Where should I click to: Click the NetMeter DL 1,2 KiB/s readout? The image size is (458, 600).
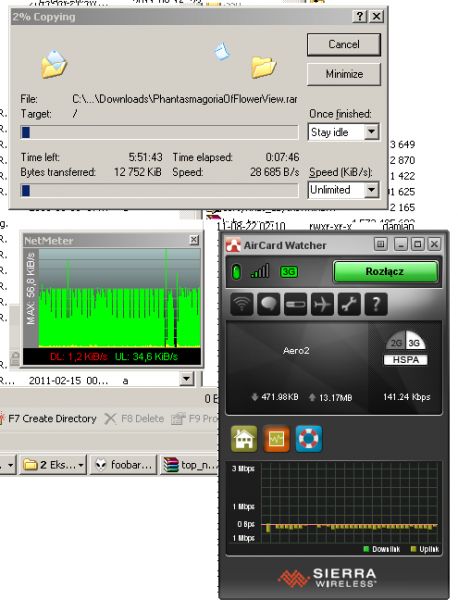pos(78,357)
